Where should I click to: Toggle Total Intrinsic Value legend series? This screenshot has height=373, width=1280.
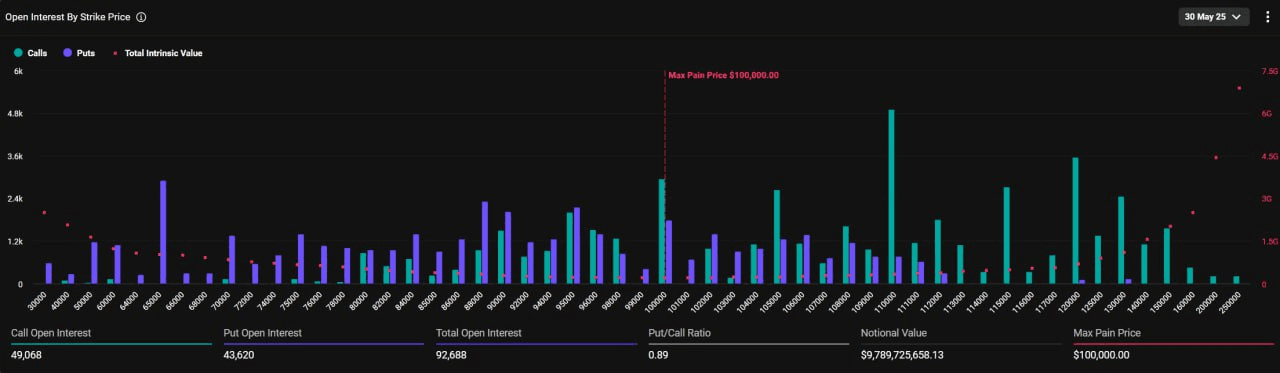tap(157, 53)
